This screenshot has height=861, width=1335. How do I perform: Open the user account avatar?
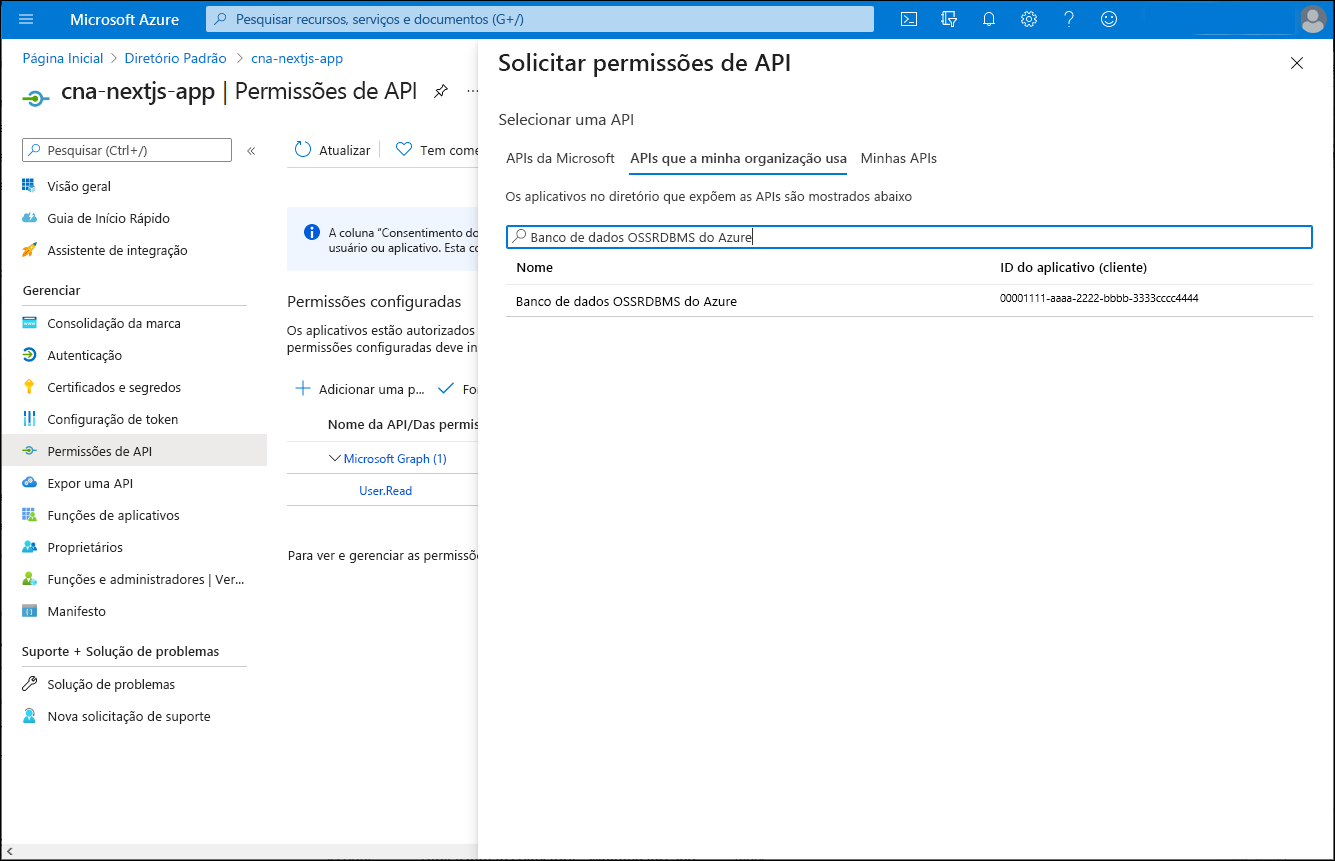pyautogui.click(x=1312, y=19)
